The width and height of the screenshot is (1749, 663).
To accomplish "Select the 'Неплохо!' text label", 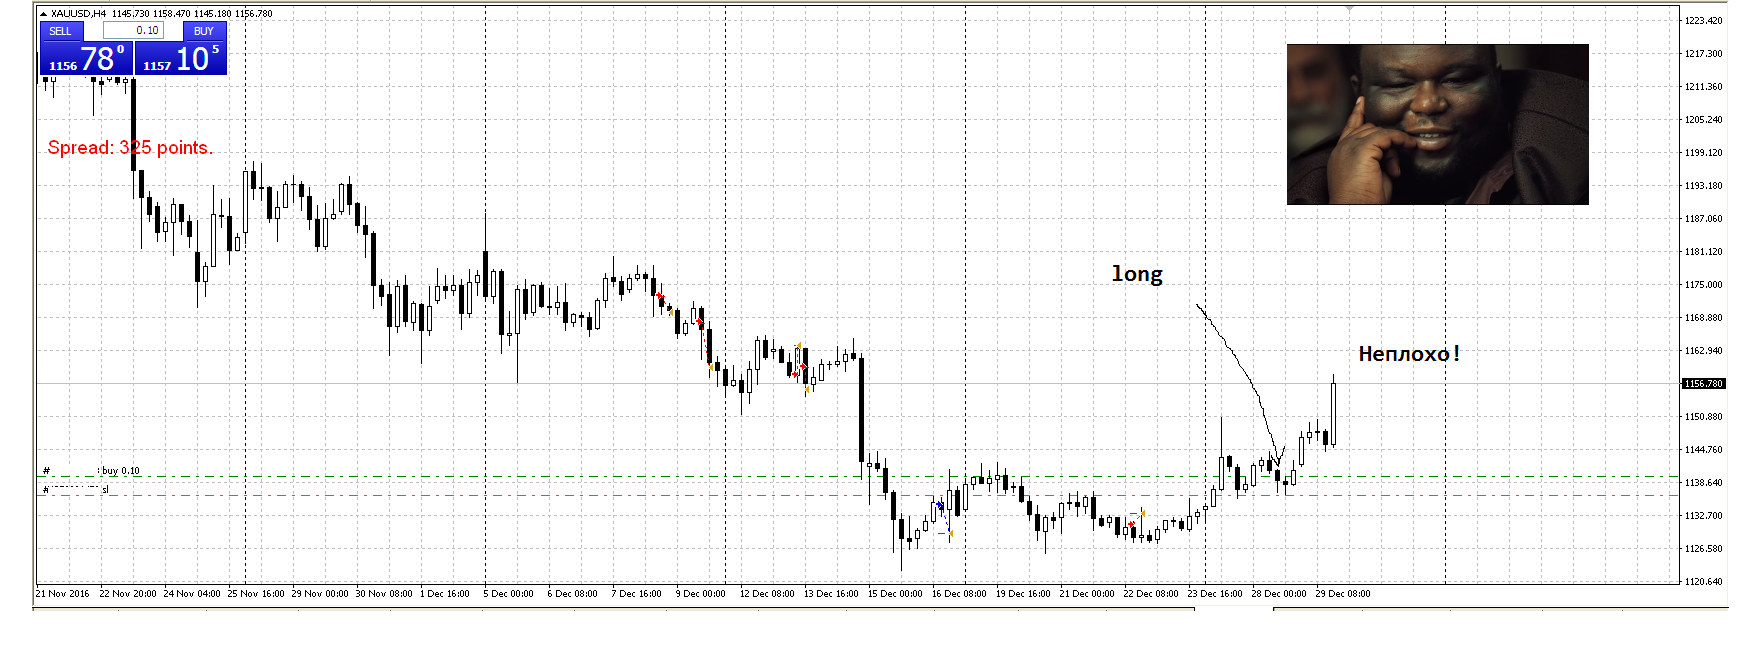I will click(1408, 354).
